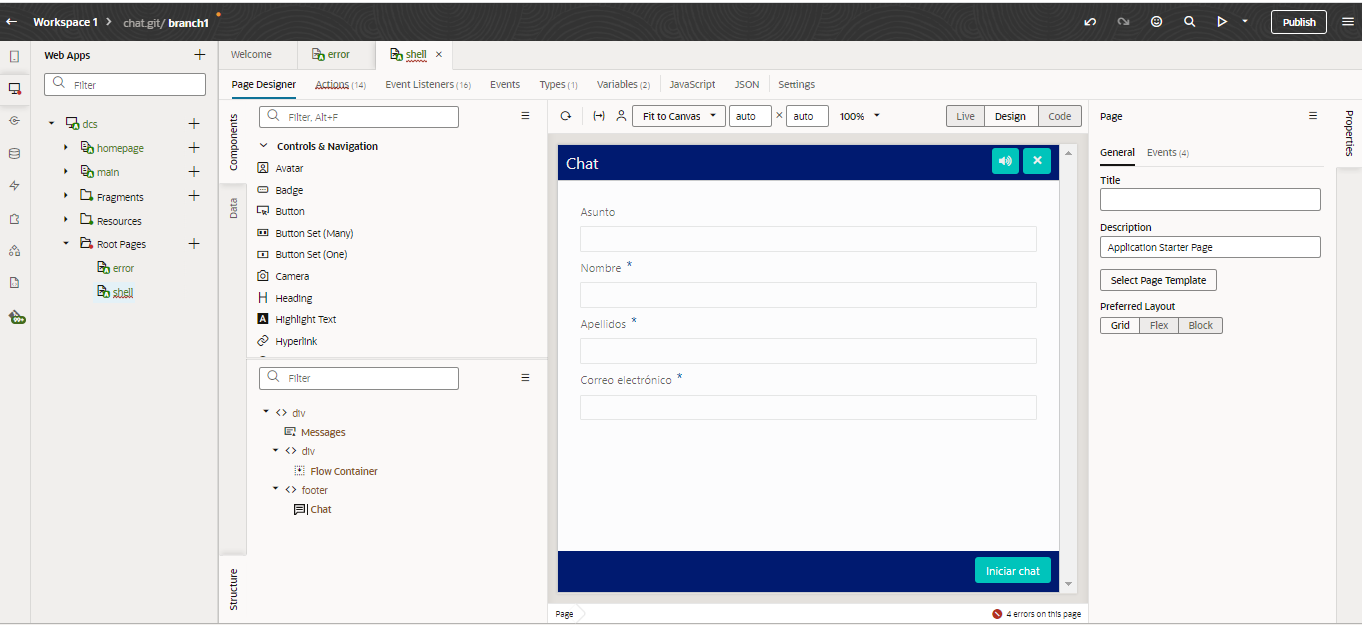Select Grid preferred layout

[1120, 325]
